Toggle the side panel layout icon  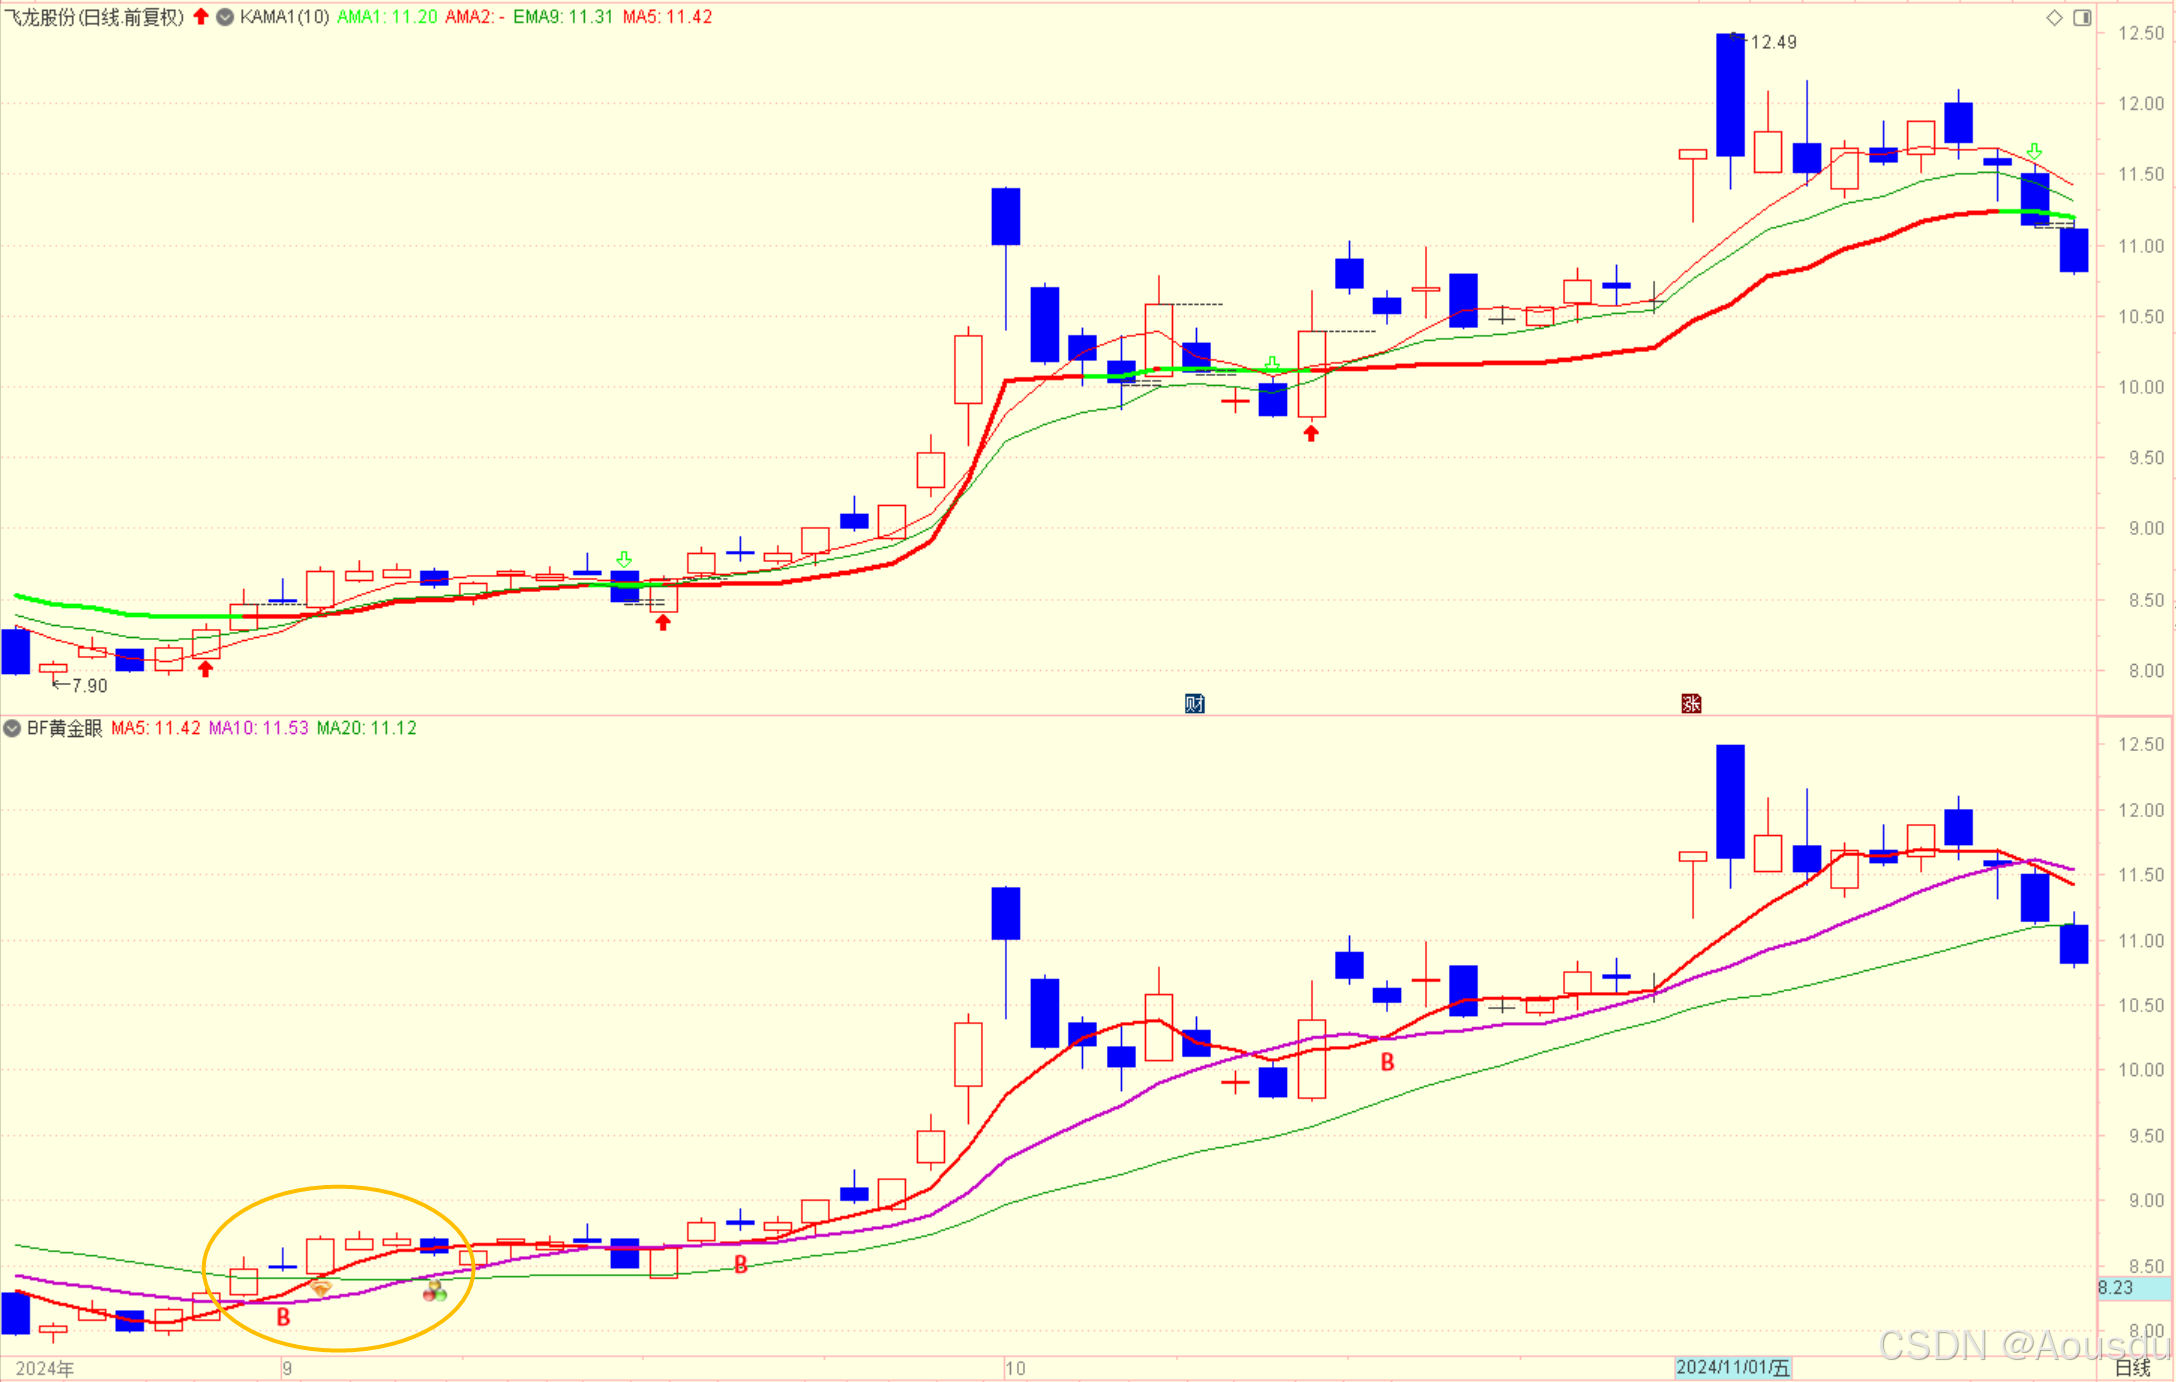tap(2082, 17)
